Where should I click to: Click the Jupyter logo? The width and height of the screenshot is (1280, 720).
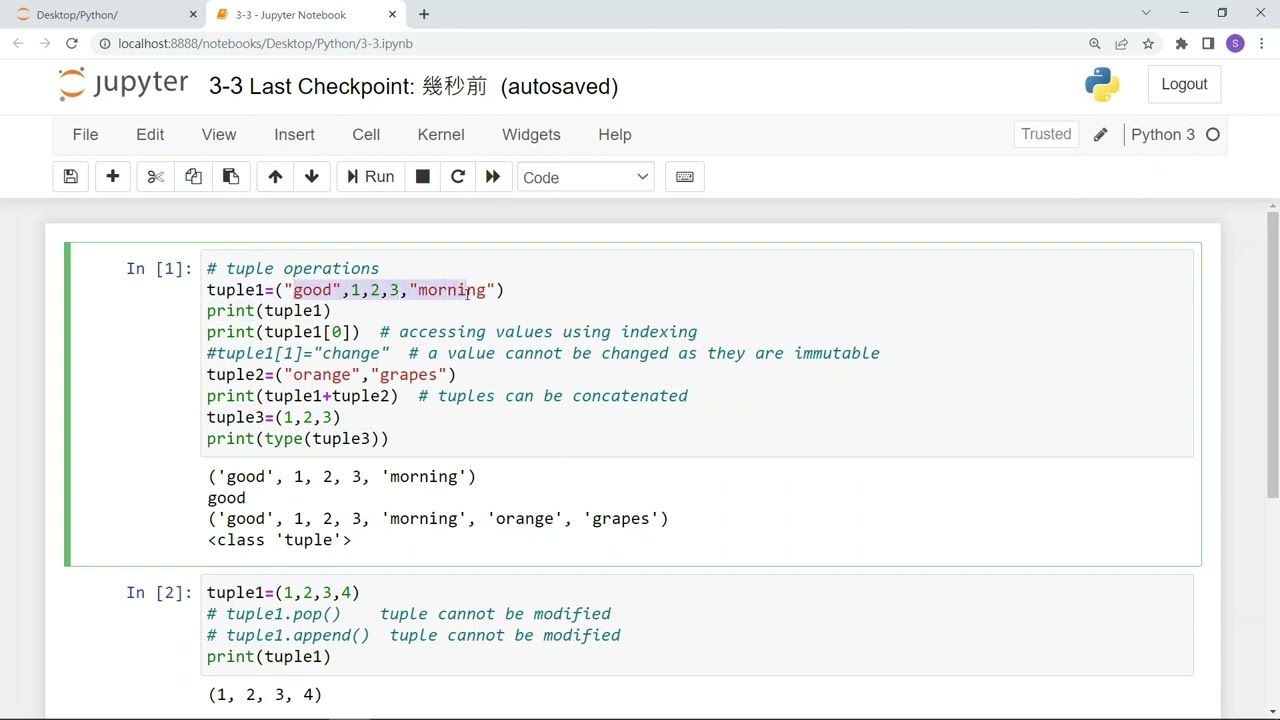click(122, 84)
